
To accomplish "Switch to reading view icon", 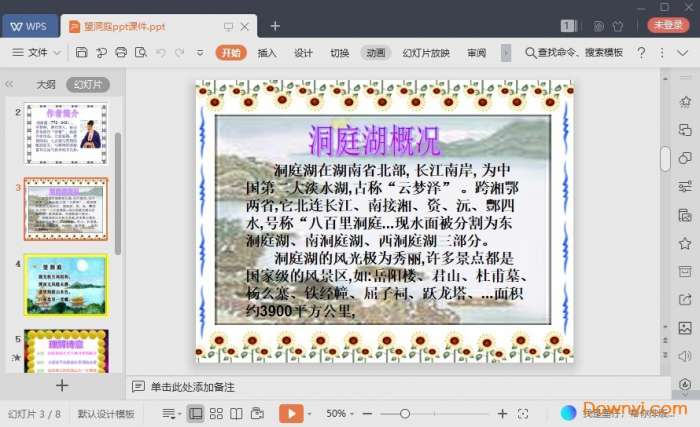I will pos(236,414).
